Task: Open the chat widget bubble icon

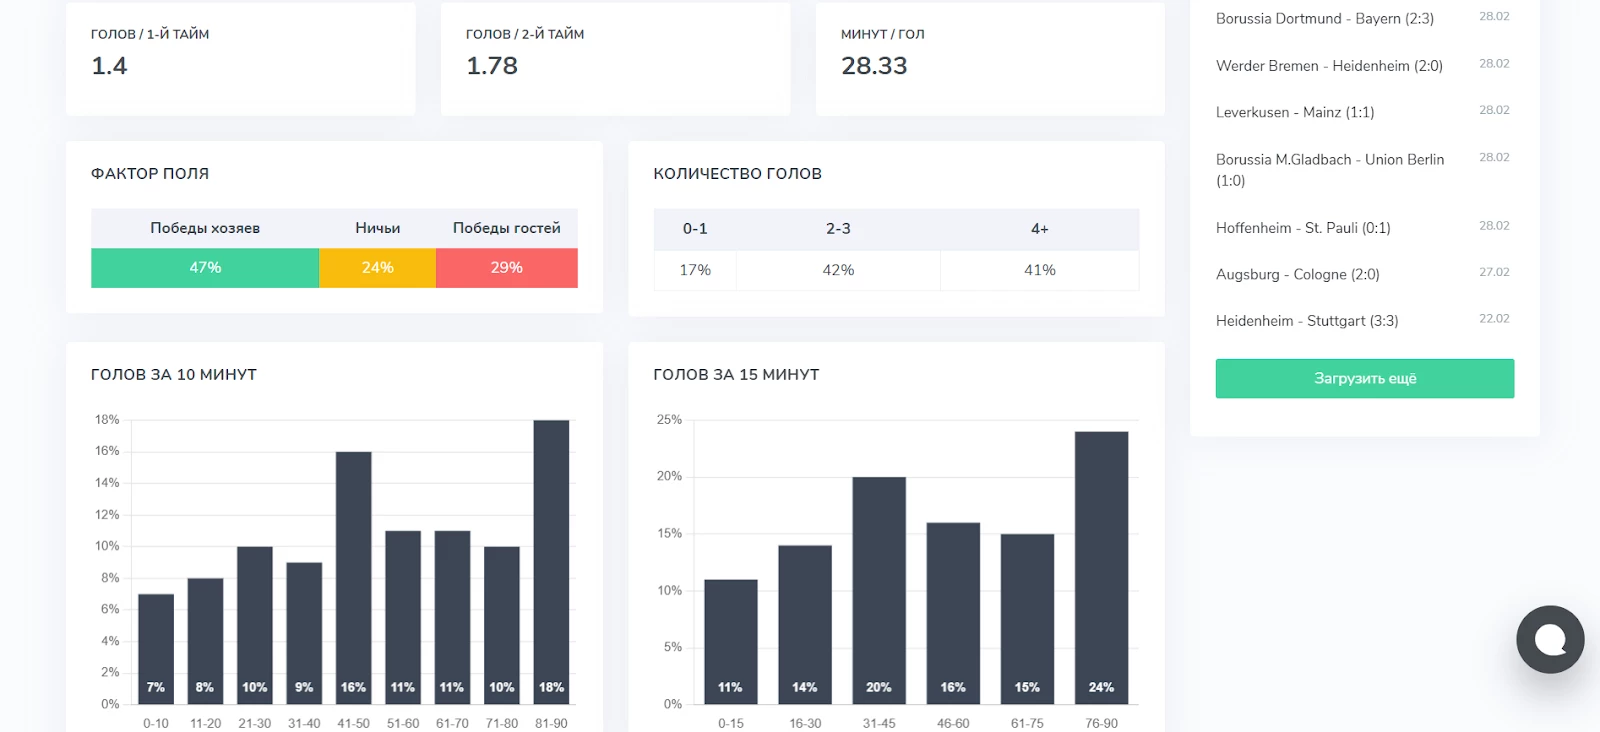Action: [x=1549, y=639]
